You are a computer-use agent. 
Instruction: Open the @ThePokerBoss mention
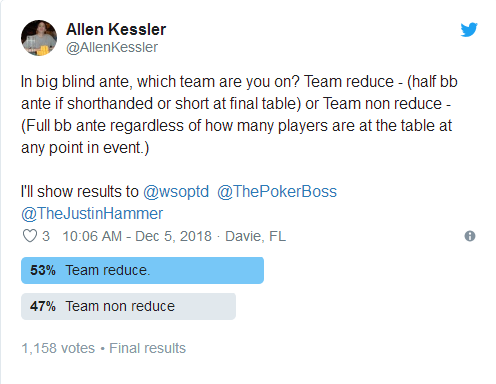click(x=277, y=192)
